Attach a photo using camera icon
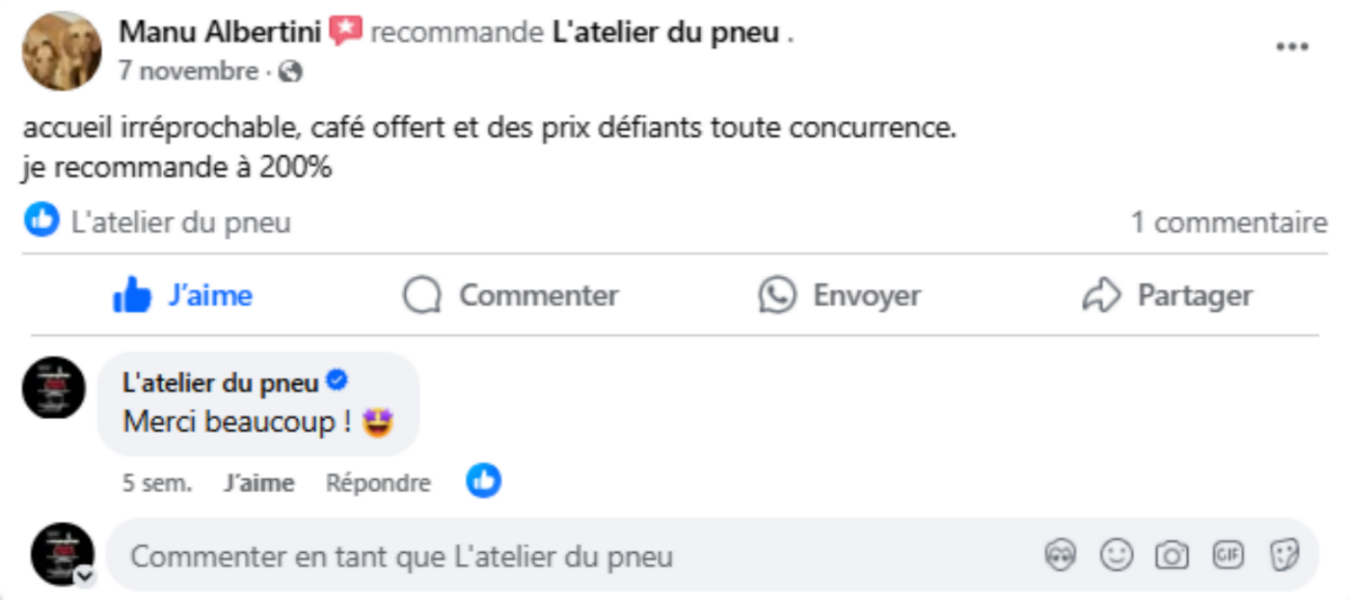 click(x=1171, y=555)
